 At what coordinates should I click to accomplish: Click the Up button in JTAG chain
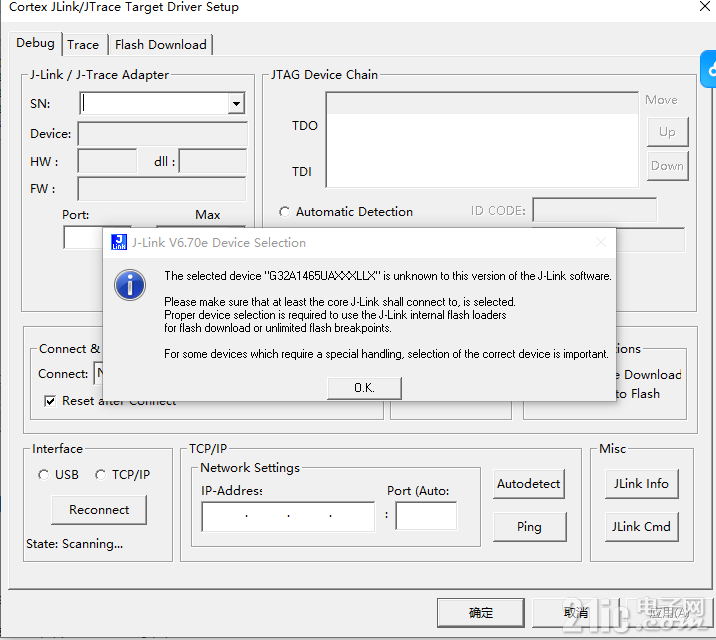coord(667,132)
